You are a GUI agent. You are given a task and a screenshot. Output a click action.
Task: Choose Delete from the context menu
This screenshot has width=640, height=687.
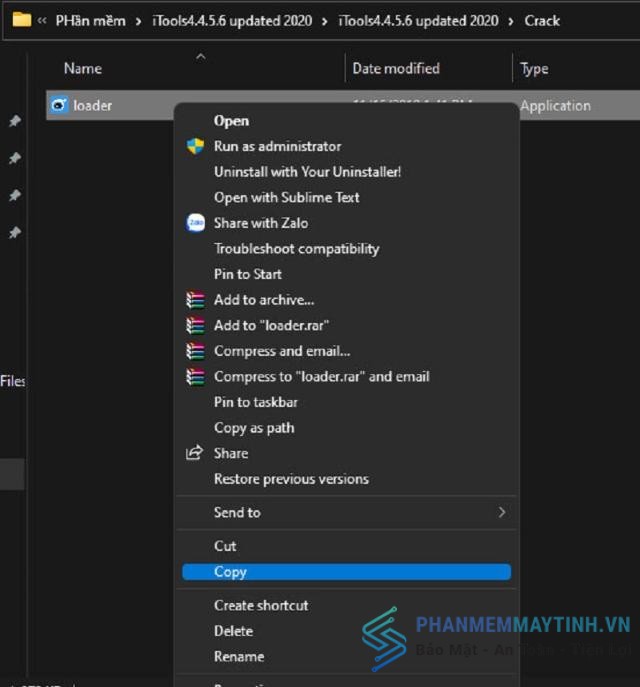coord(233,631)
